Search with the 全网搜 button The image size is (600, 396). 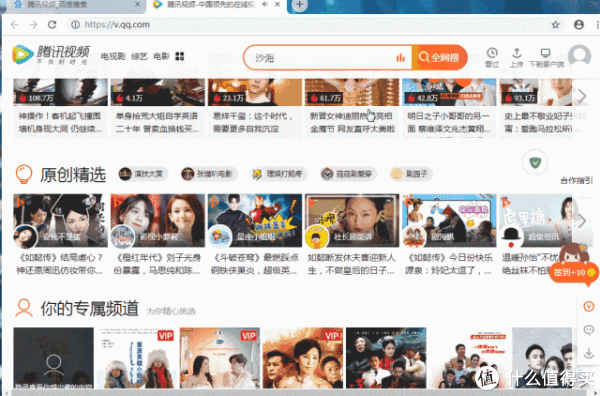(x=439, y=57)
